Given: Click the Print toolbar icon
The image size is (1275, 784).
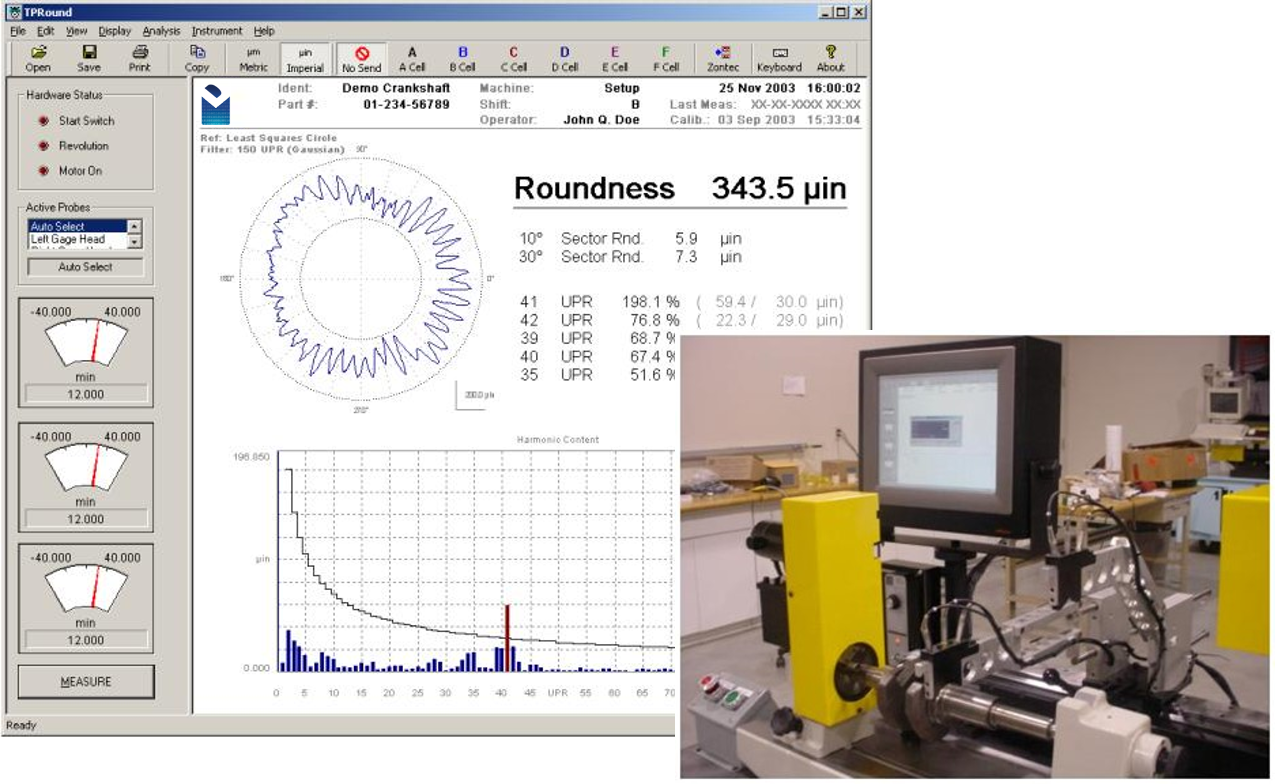Looking at the screenshot, I should click(x=140, y=59).
